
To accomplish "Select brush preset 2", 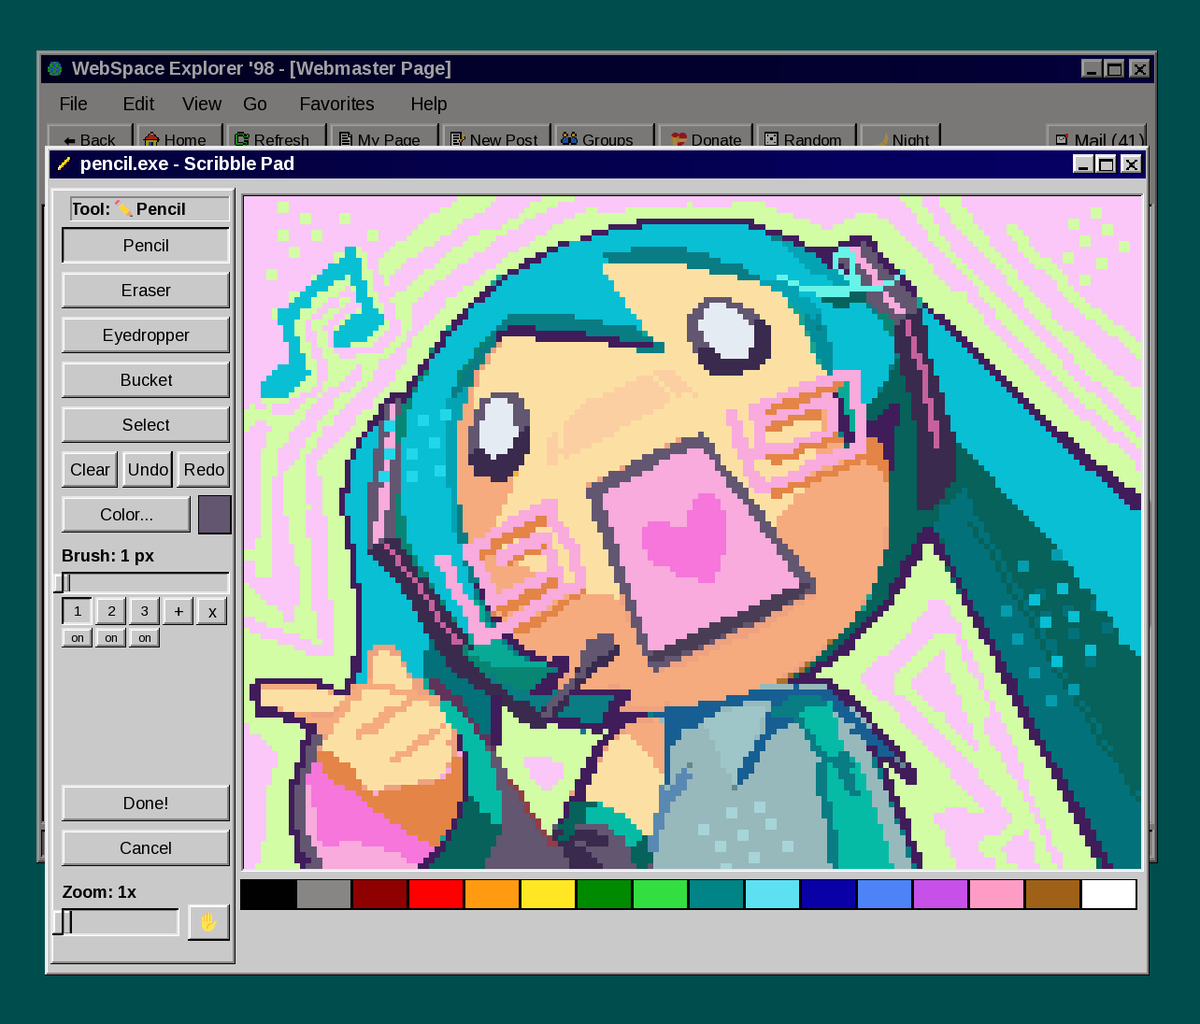I will (111, 611).
